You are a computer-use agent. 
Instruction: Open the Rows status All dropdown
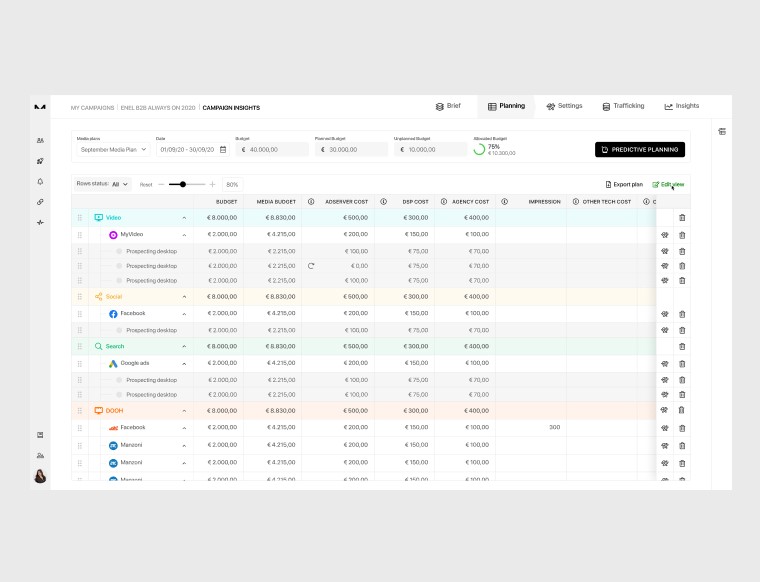pyautogui.click(x=119, y=184)
